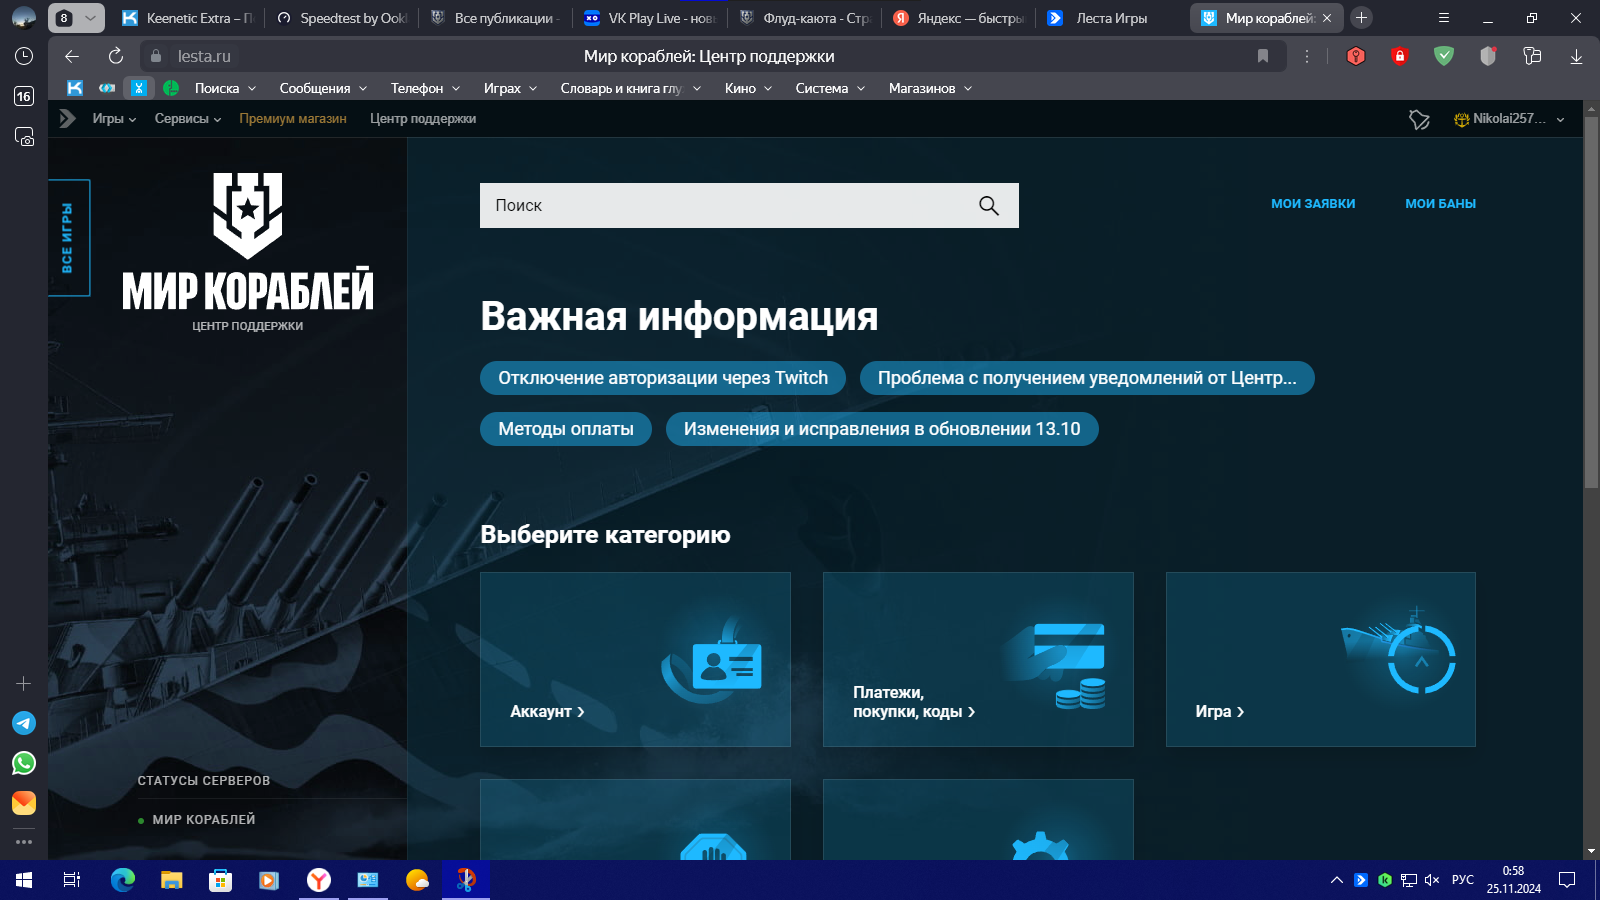This screenshot has width=1600, height=900.
Task: Reload the current page
Action: 116,56
